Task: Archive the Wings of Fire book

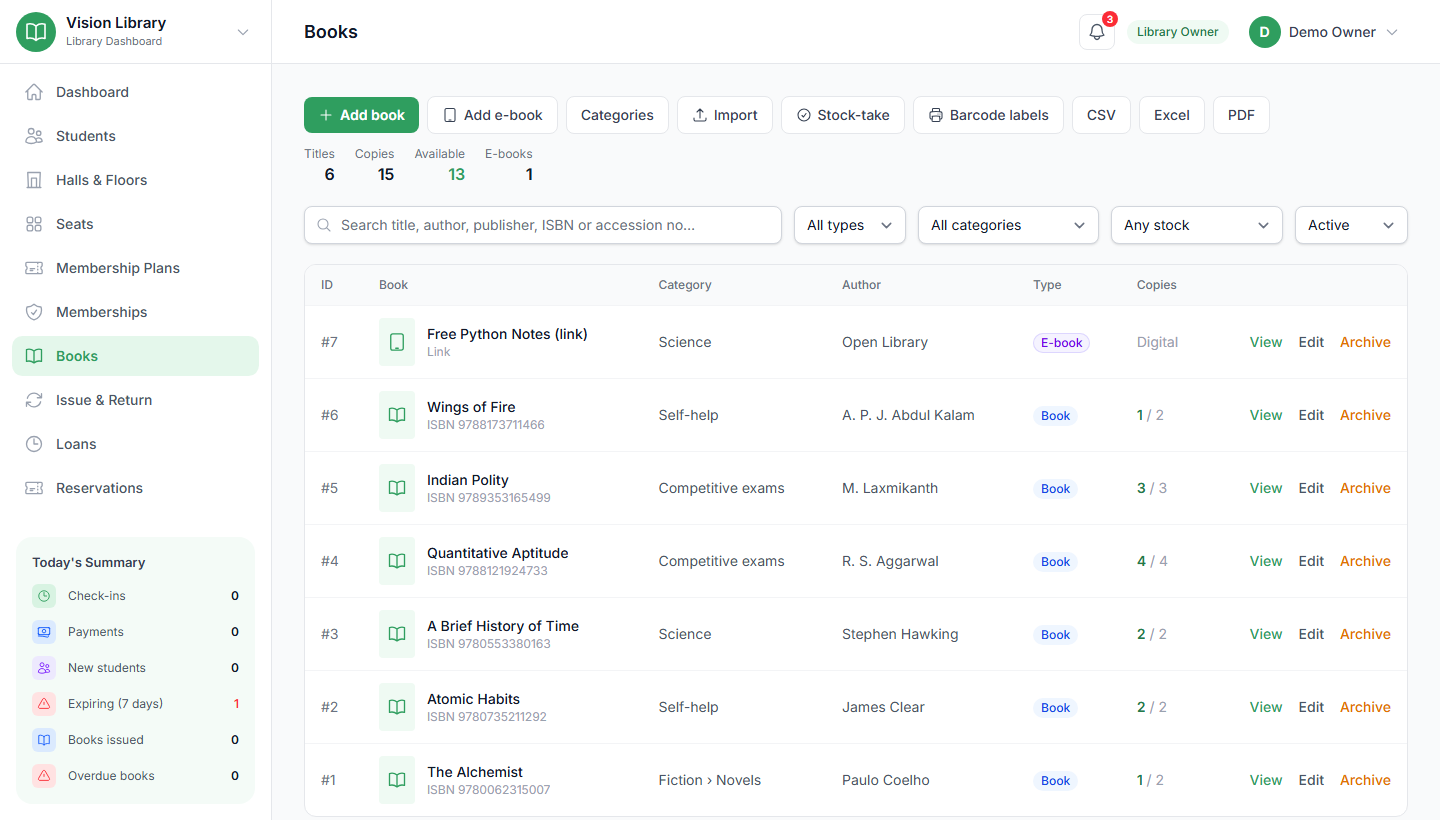Action: pyautogui.click(x=1365, y=415)
